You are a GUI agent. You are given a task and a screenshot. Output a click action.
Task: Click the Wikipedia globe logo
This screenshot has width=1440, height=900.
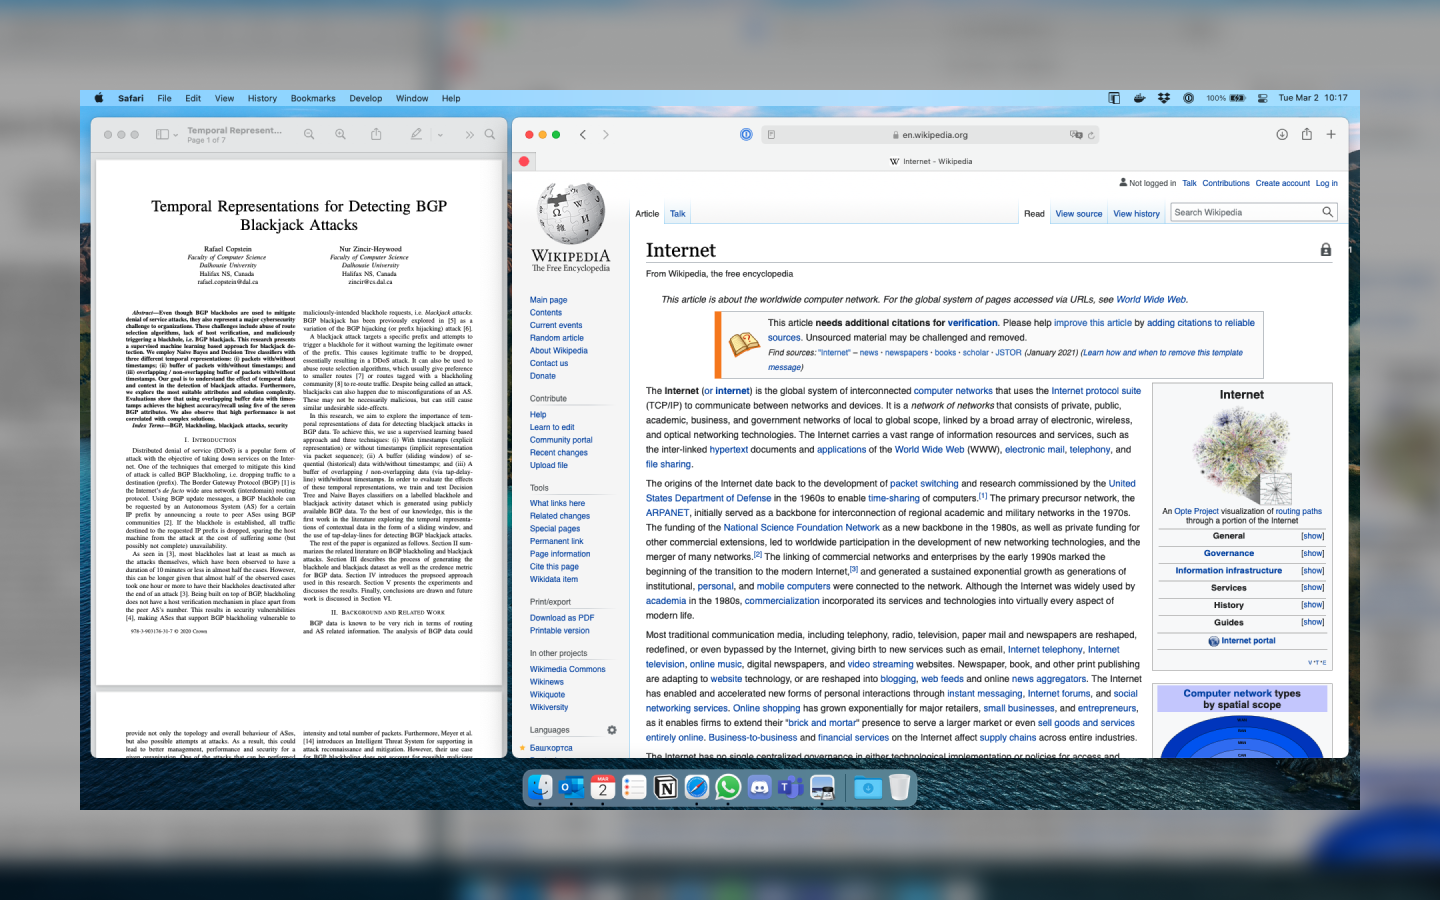click(x=571, y=213)
